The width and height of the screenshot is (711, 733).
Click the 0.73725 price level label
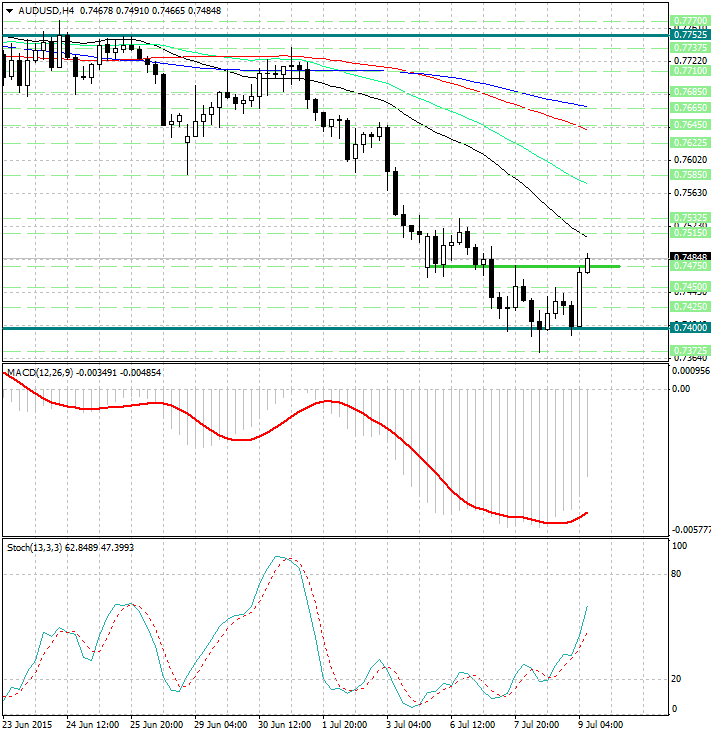(x=691, y=350)
